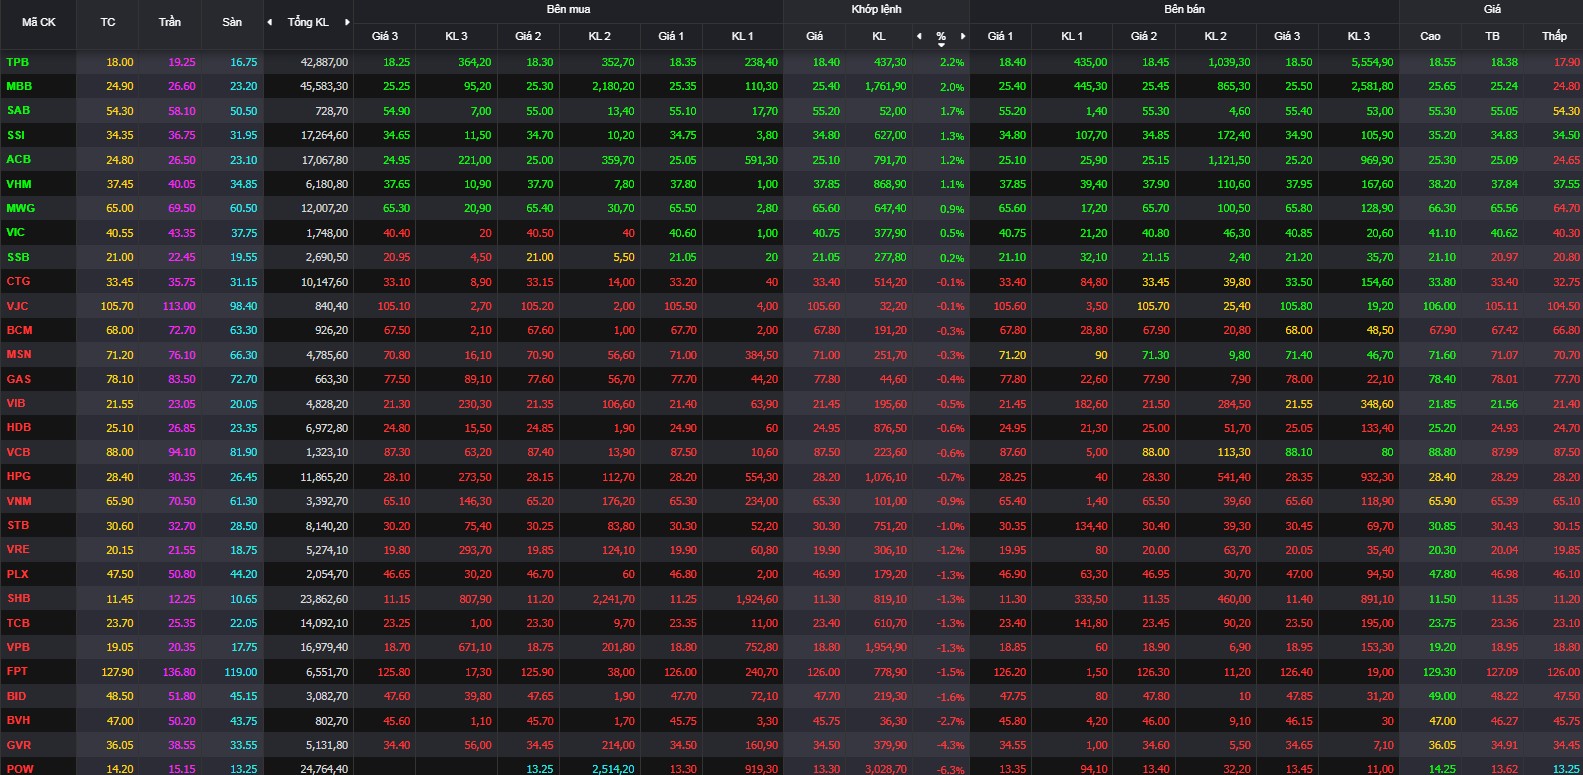Click the left arrow beside Tổng KL
1583x775 pixels.
[269, 22]
